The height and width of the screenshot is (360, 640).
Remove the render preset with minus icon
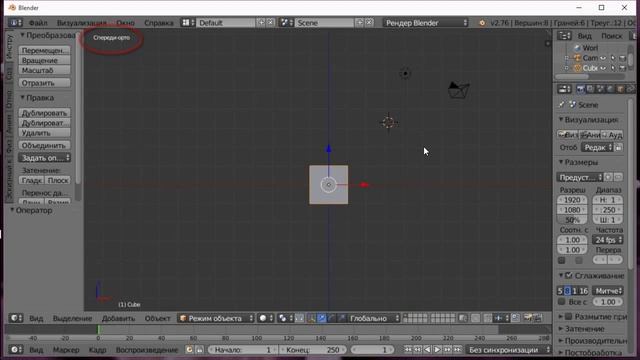point(618,178)
